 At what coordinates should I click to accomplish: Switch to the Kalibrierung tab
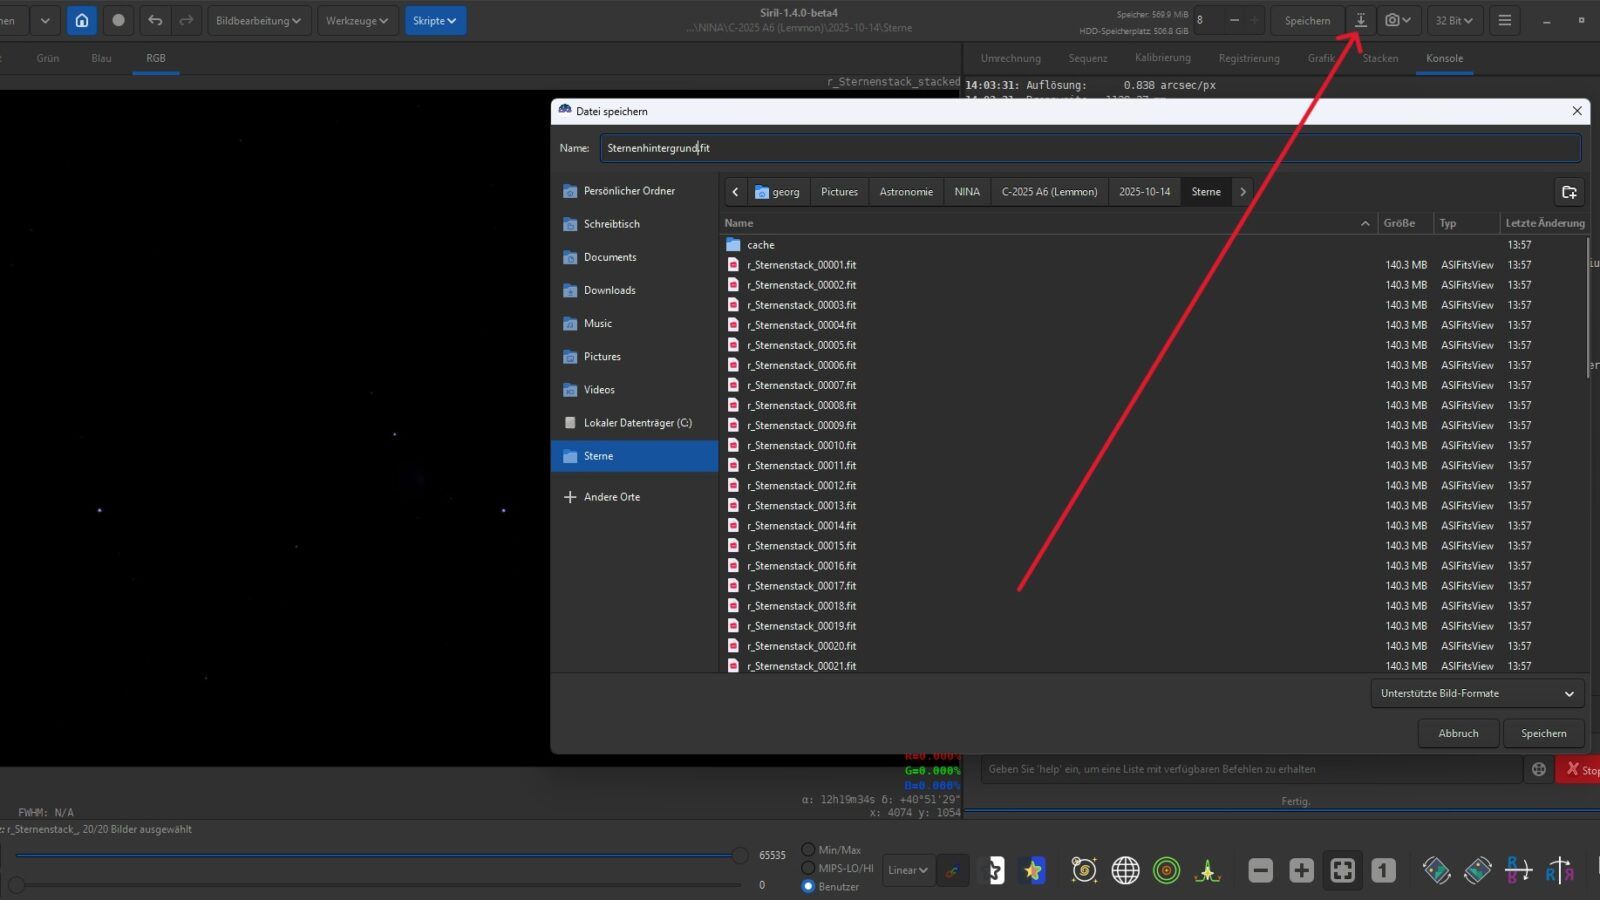(1162, 58)
